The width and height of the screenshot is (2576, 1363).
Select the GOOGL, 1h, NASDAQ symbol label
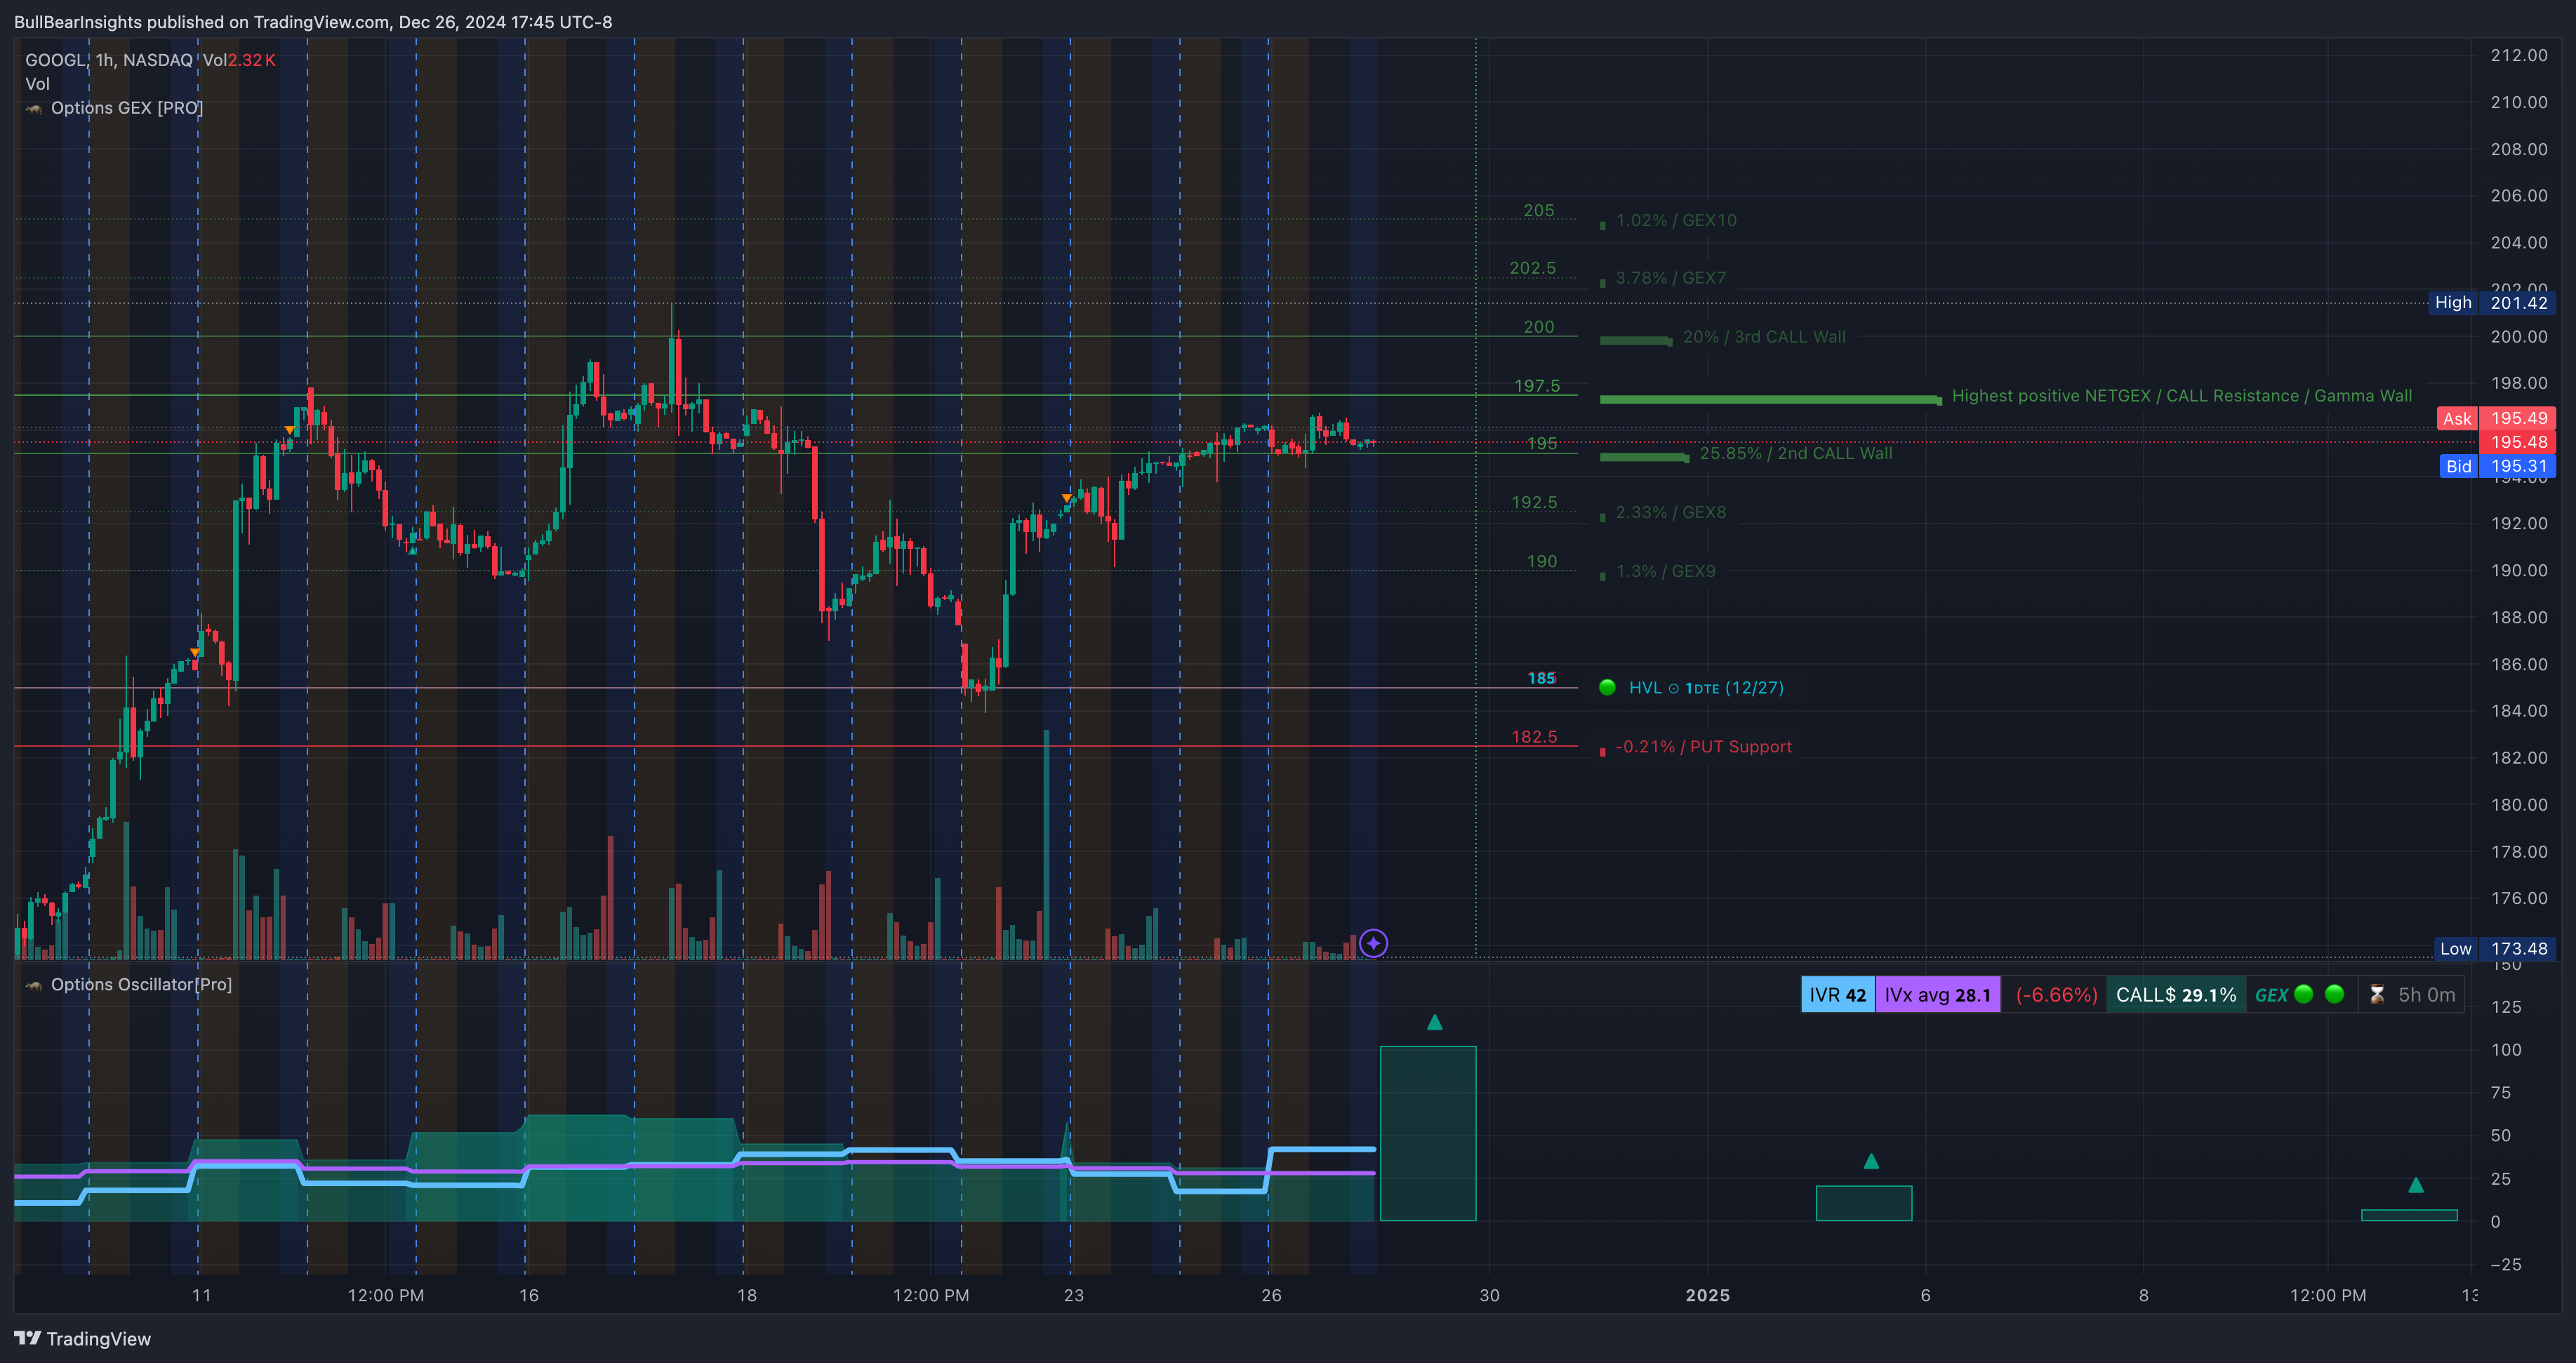click(109, 60)
